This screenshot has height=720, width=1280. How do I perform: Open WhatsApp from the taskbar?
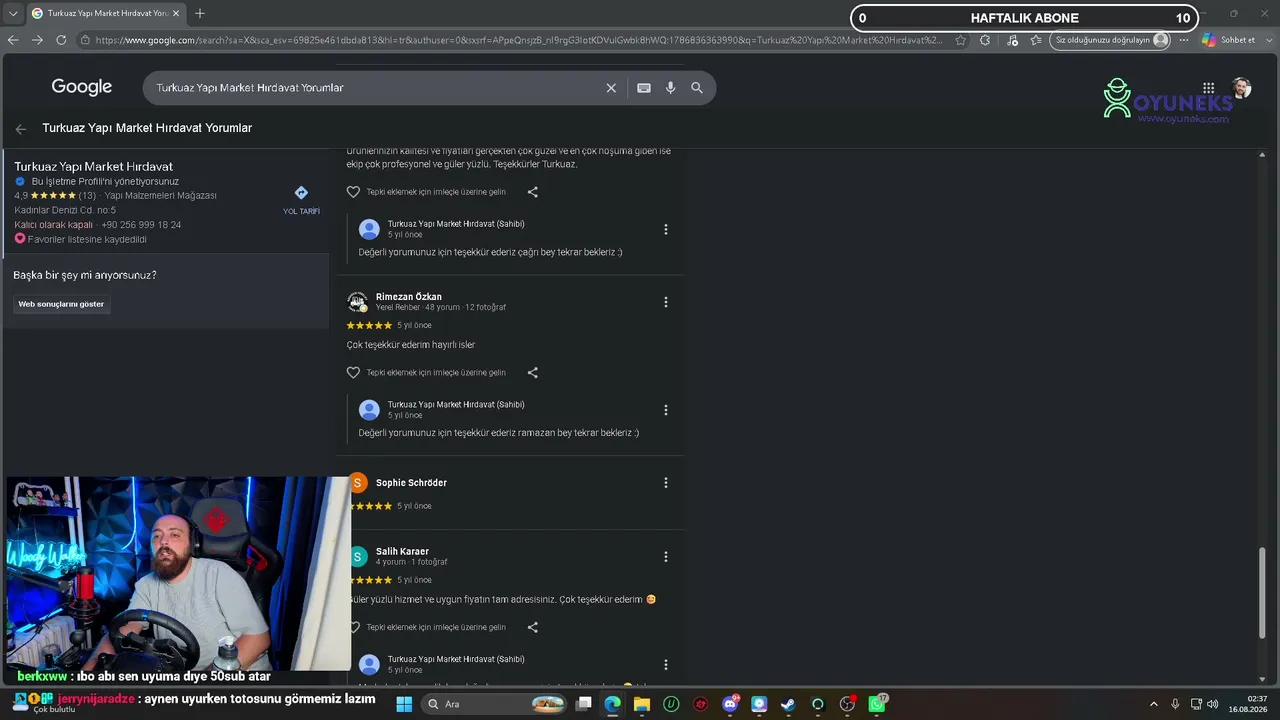(x=877, y=704)
